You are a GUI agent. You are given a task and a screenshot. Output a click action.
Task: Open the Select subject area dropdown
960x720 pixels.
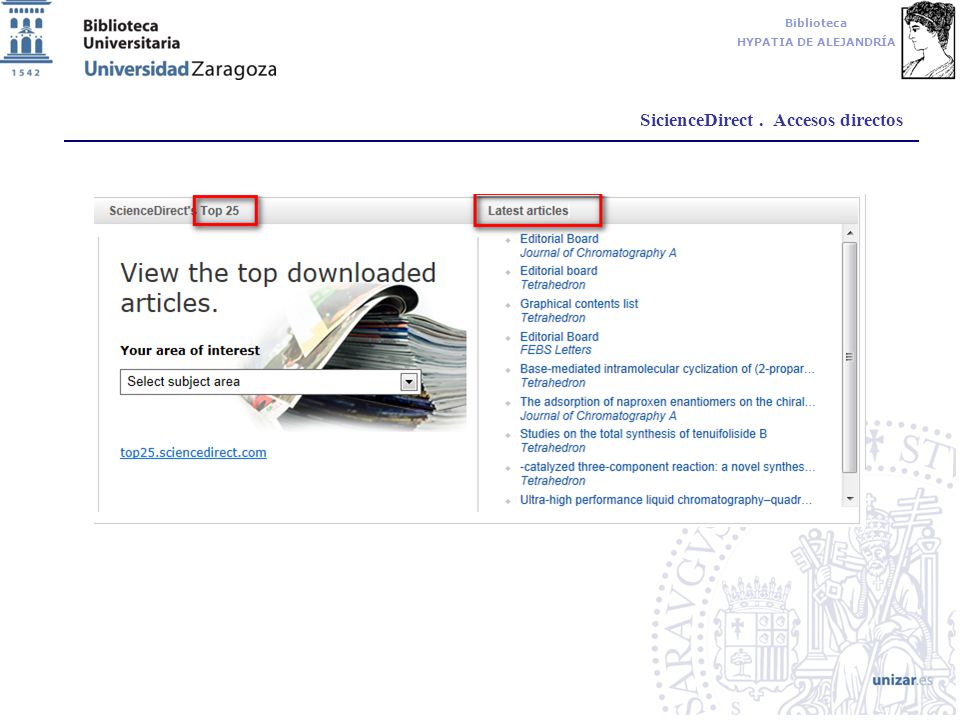(x=270, y=382)
